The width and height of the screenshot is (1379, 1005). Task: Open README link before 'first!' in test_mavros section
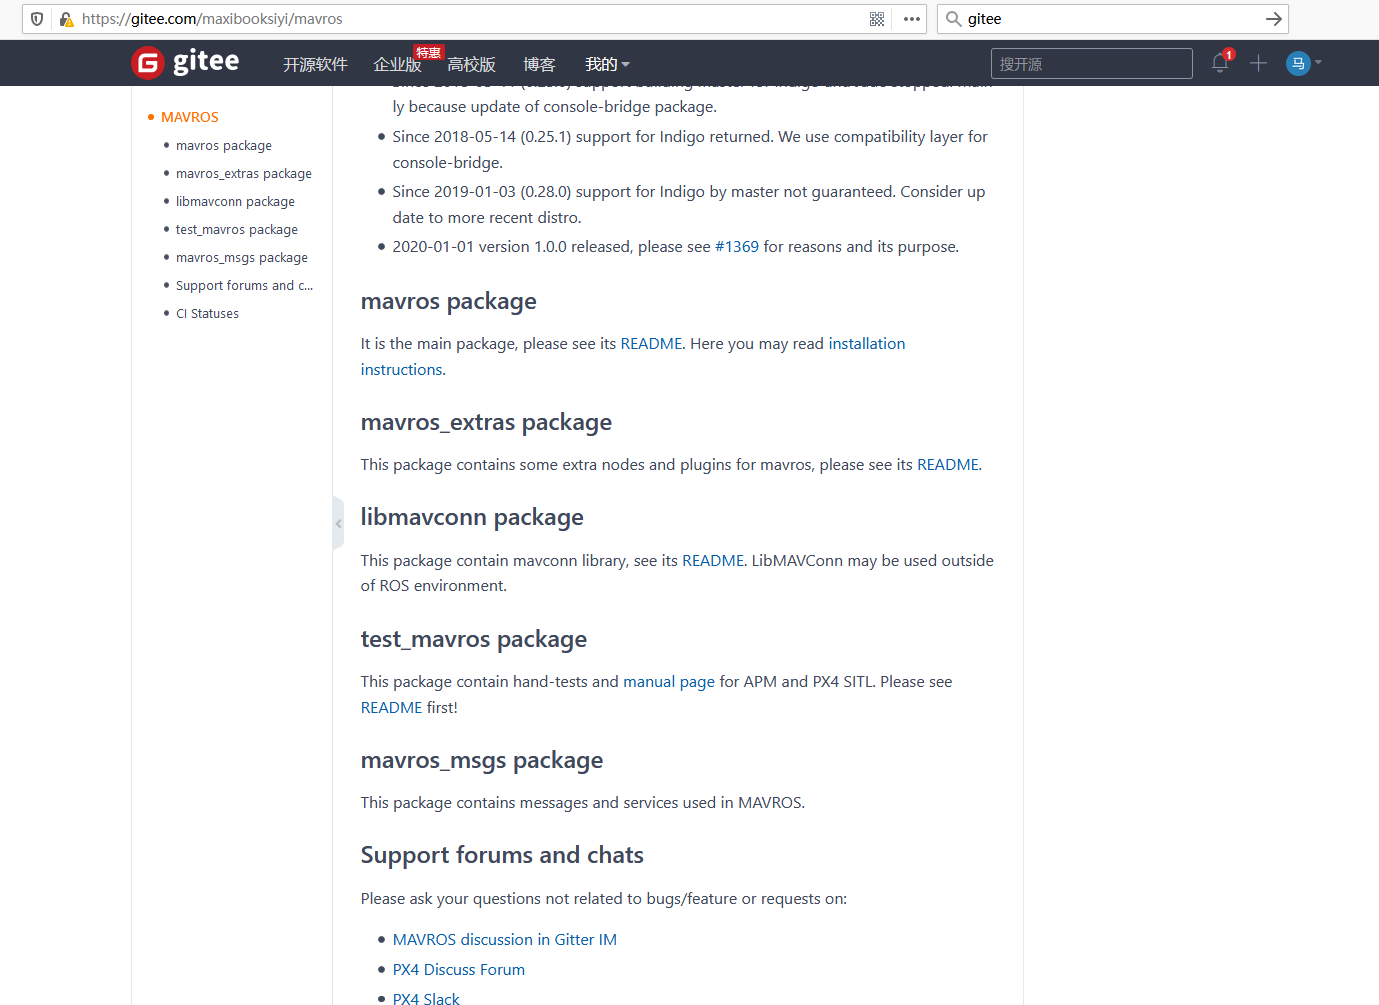tap(392, 707)
